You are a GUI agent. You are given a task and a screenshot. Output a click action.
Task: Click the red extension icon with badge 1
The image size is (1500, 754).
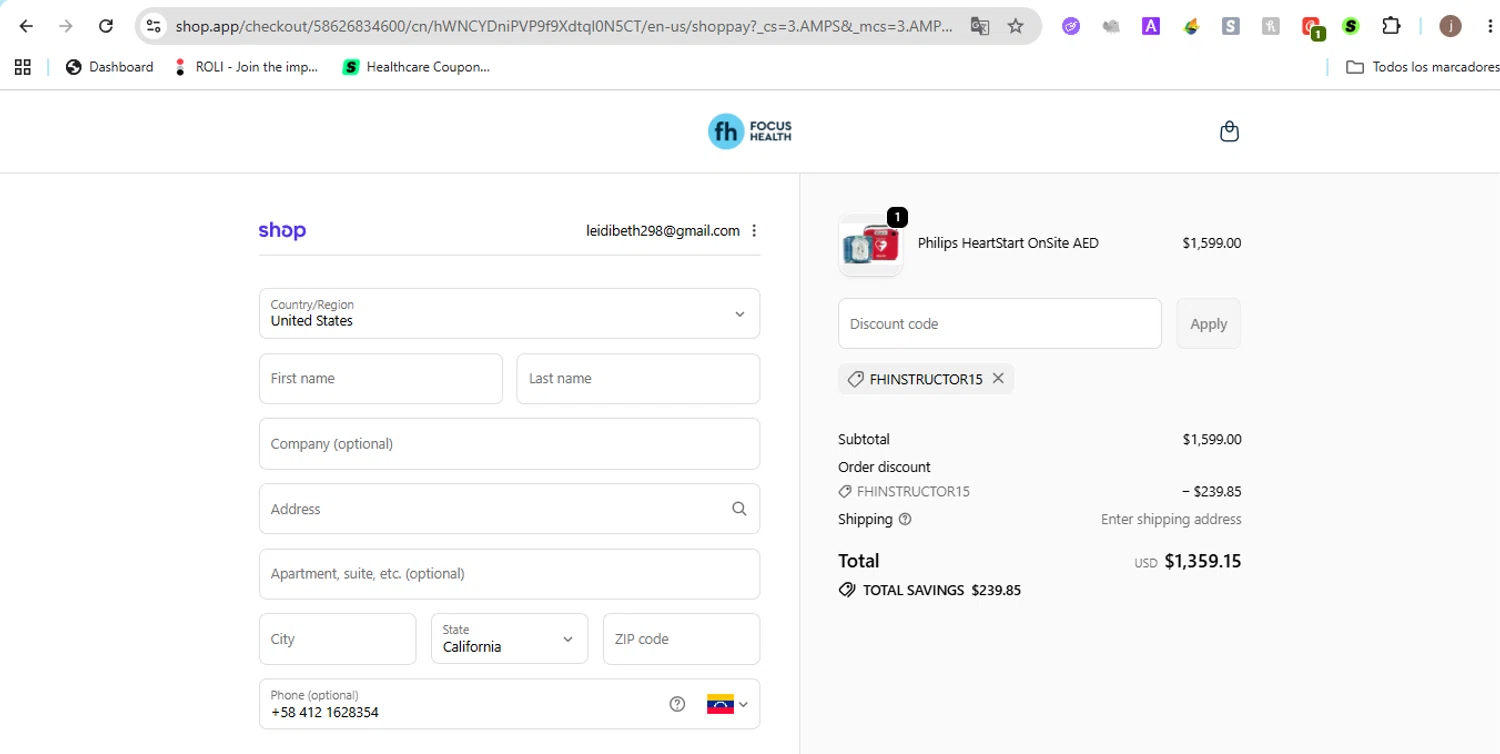tap(1312, 28)
